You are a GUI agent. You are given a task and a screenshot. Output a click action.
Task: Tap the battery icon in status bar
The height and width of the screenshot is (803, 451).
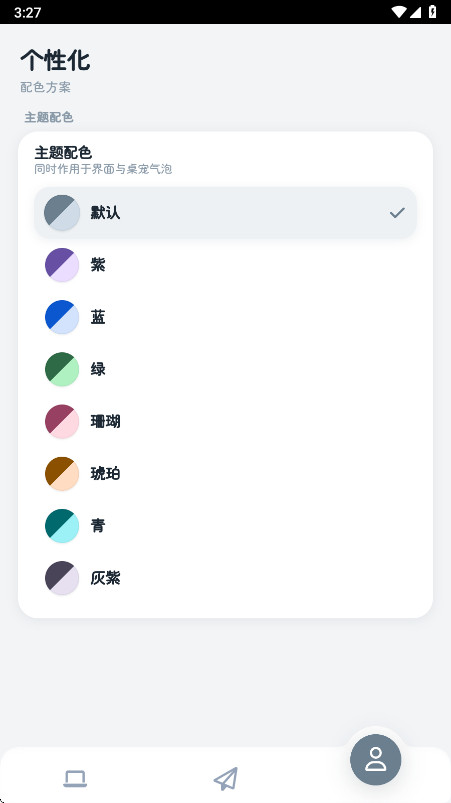[433, 12]
